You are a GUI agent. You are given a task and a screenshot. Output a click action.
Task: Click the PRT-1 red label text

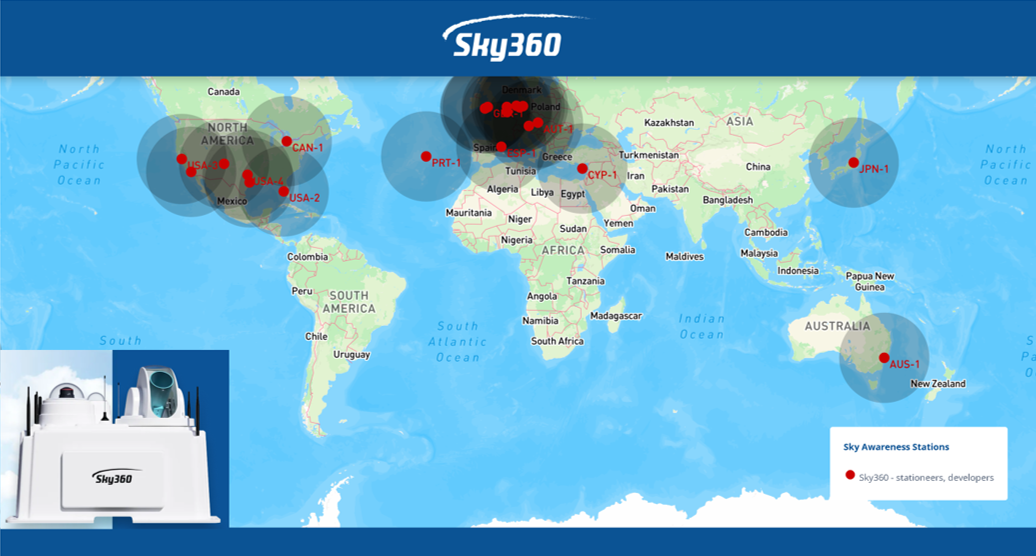pos(446,162)
